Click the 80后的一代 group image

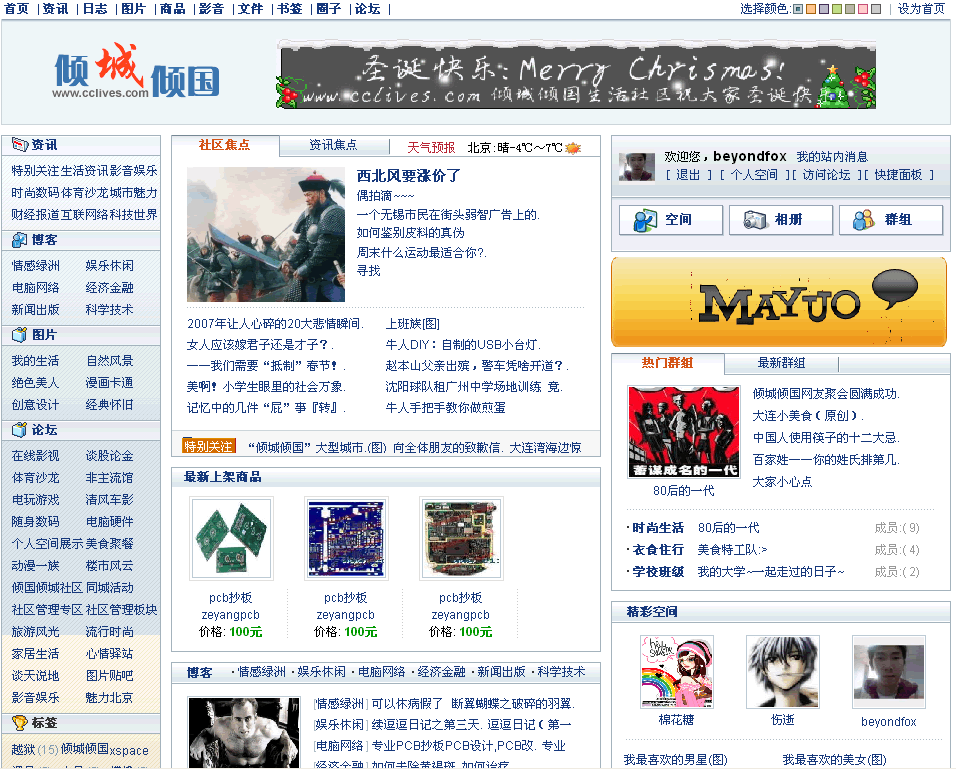683,432
